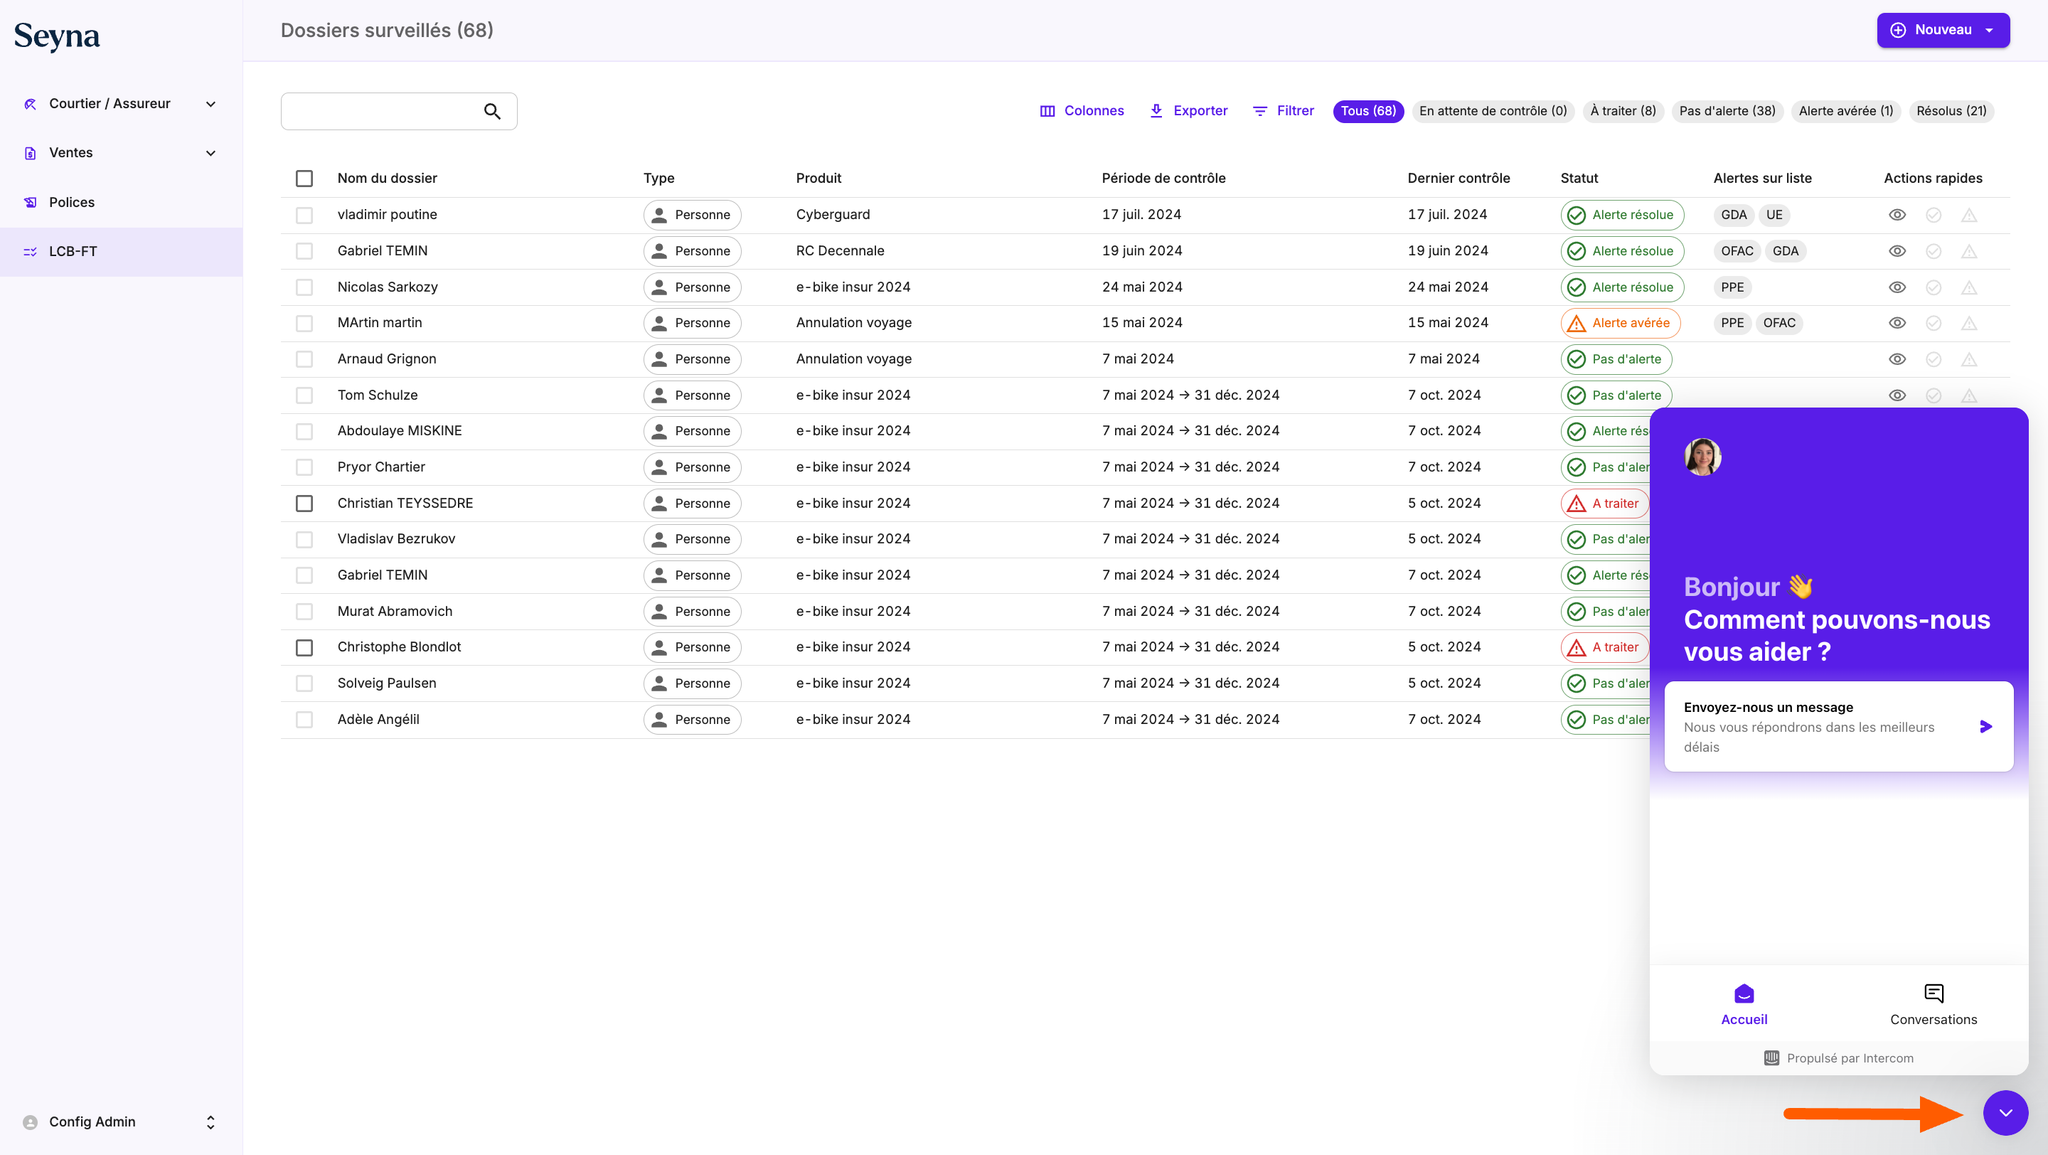
Task: View the vladimir poutine dossier eye icon
Action: click(1897, 215)
